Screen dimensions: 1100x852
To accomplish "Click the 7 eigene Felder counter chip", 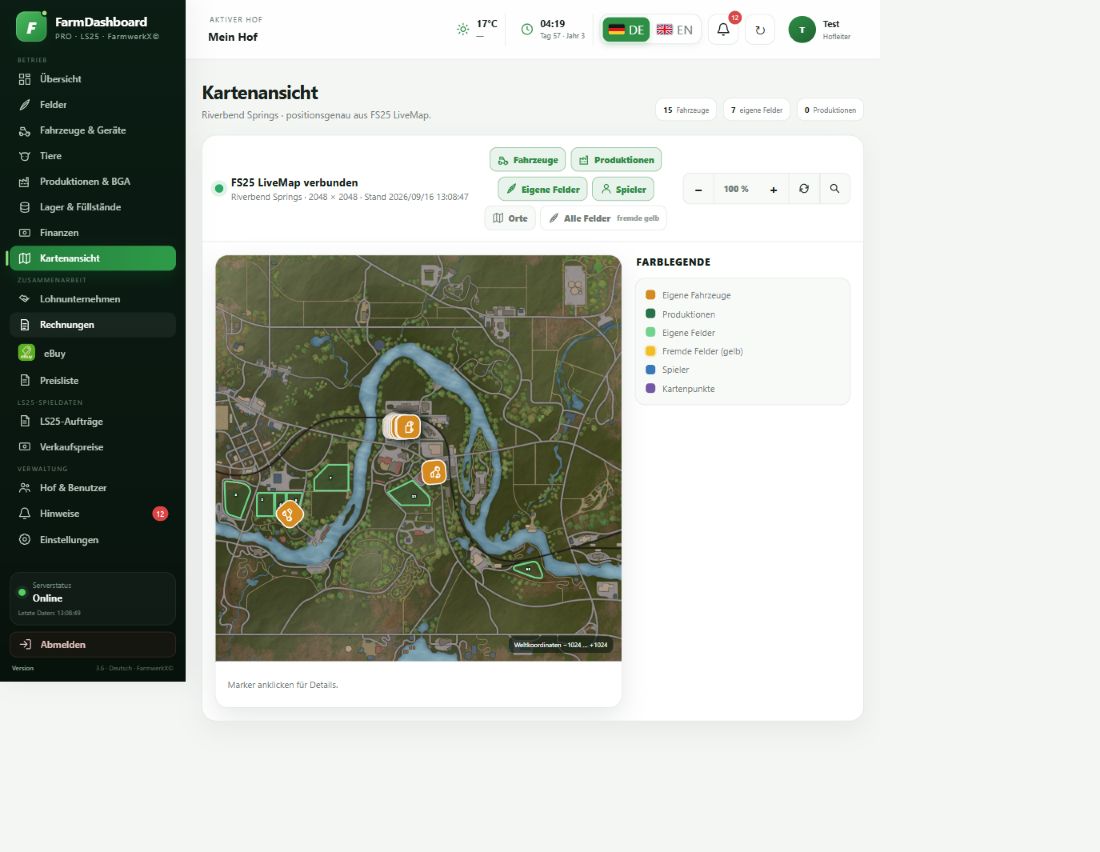I will click(756, 110).
